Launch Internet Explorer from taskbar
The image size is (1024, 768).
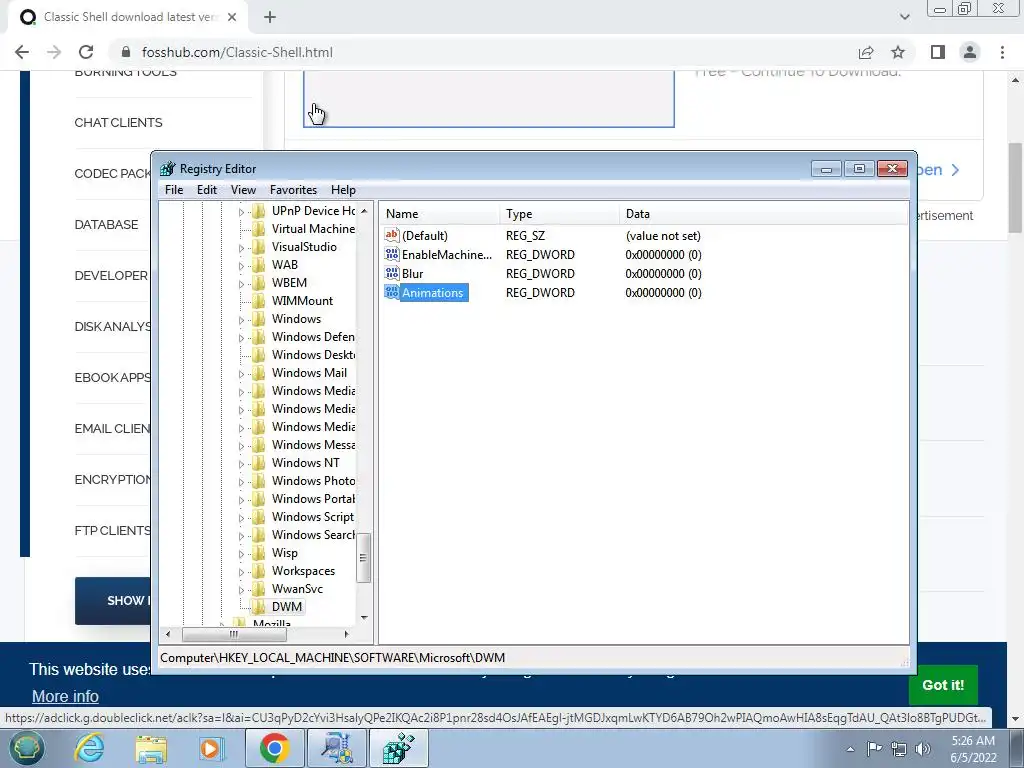coord(89,748)
